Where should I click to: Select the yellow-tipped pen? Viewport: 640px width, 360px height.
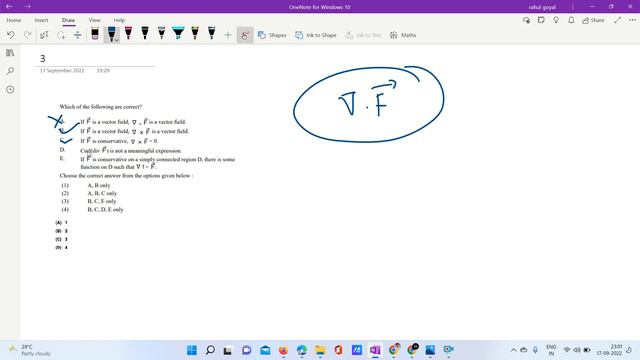pos(195,33)
